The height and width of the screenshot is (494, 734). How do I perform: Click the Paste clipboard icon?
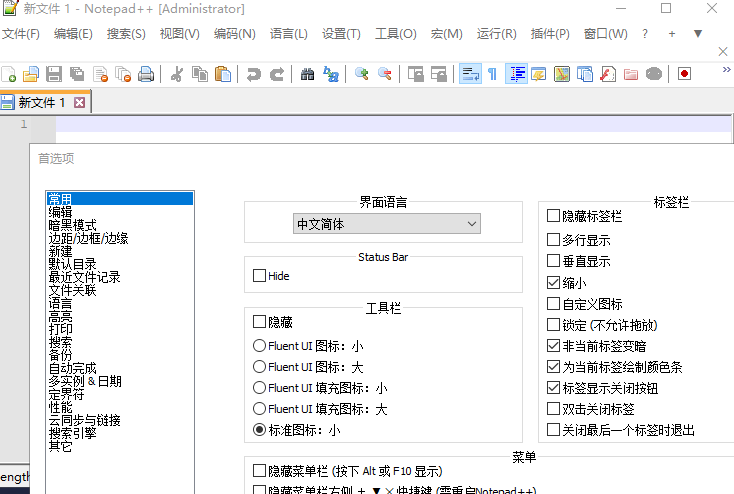223,74
